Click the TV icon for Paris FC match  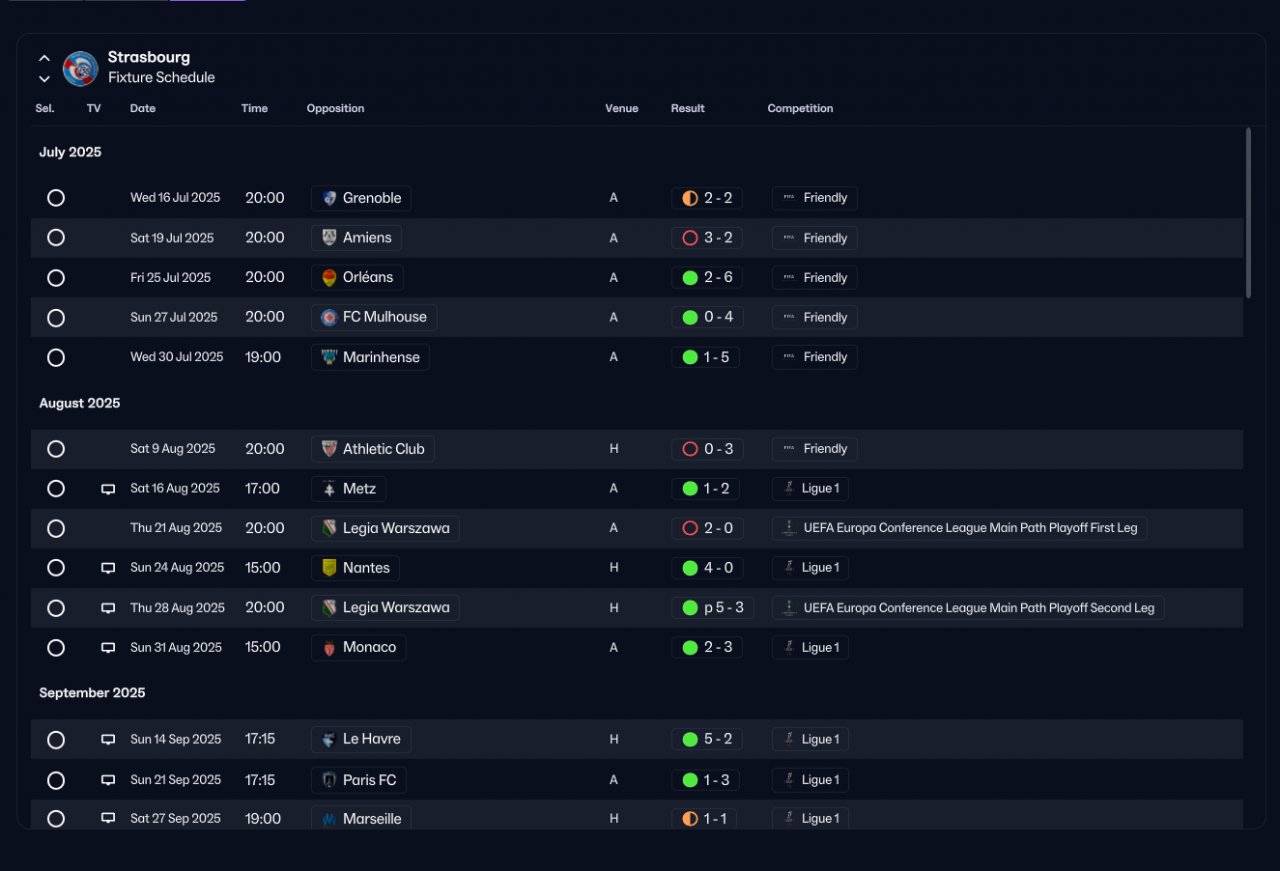(x=108, y=780)
